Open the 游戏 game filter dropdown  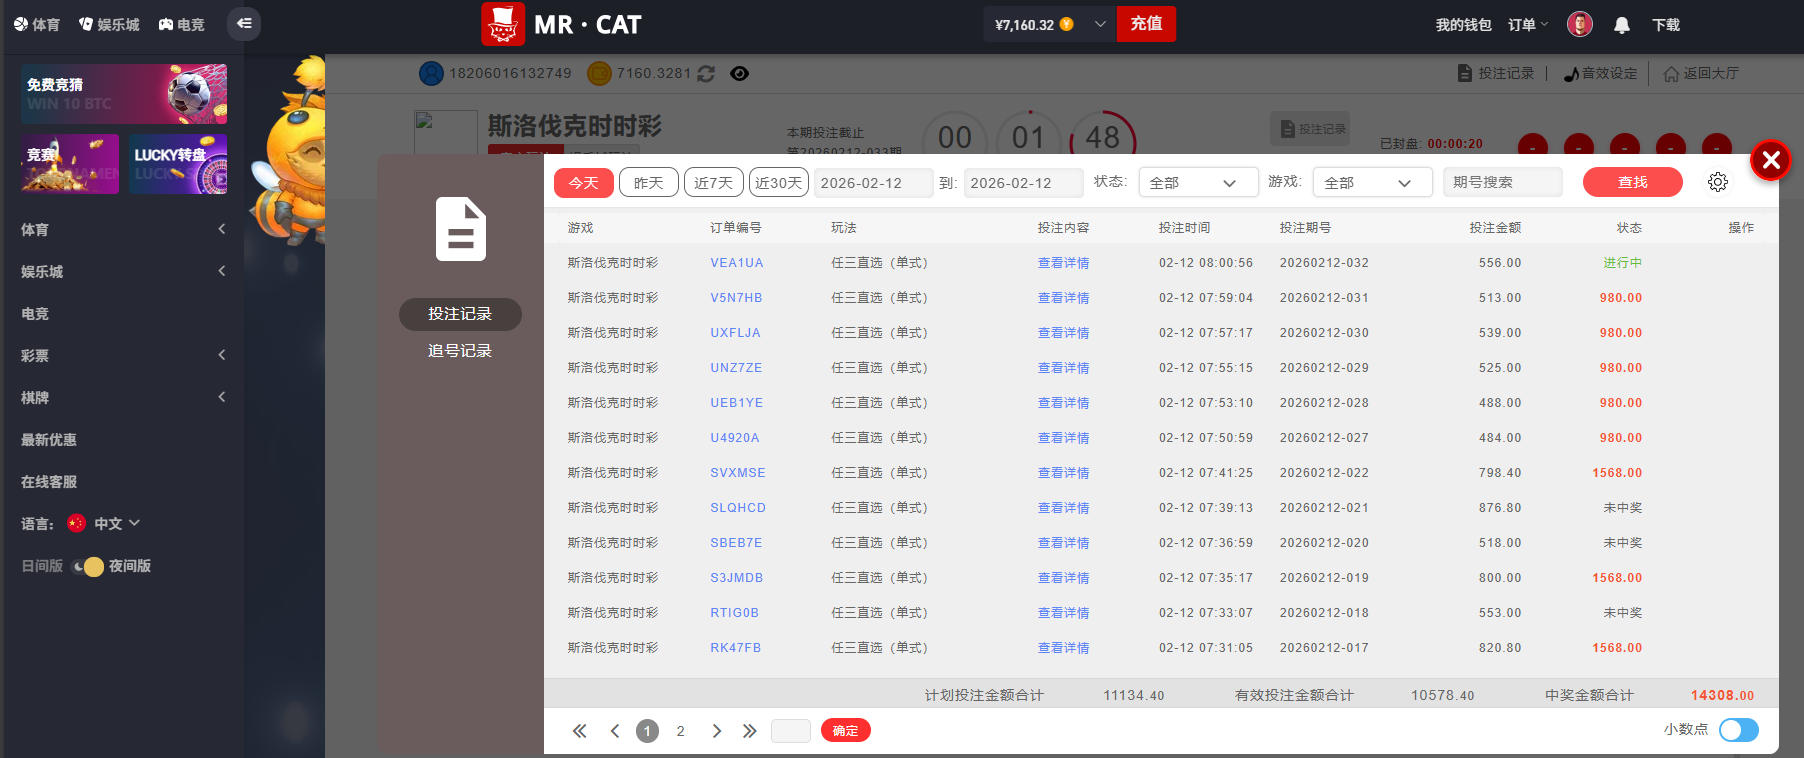(x=1371, y=183)
